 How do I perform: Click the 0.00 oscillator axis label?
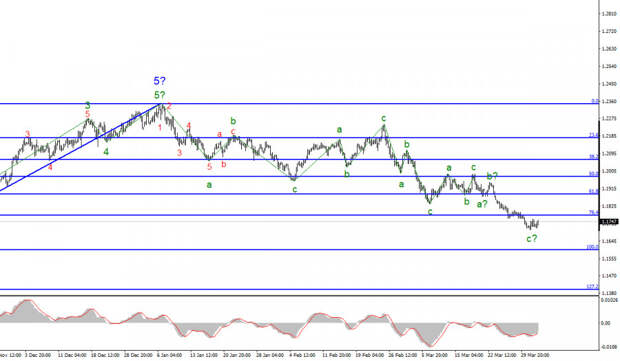605,323
